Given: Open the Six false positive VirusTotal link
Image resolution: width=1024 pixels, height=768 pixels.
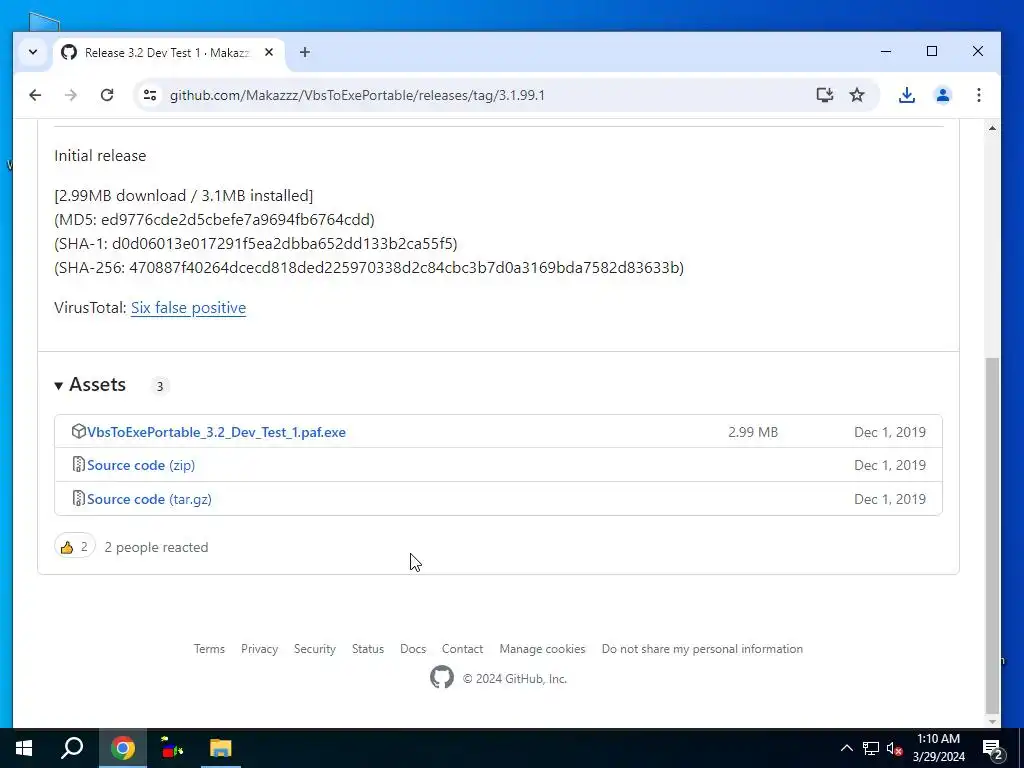Looking at the screenshot, I should coord(188,308).
